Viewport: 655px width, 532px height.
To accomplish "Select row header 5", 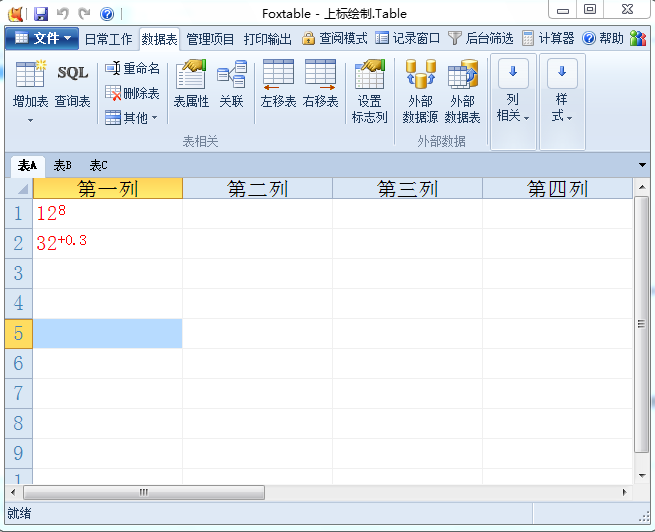I will tap(19, 334).
